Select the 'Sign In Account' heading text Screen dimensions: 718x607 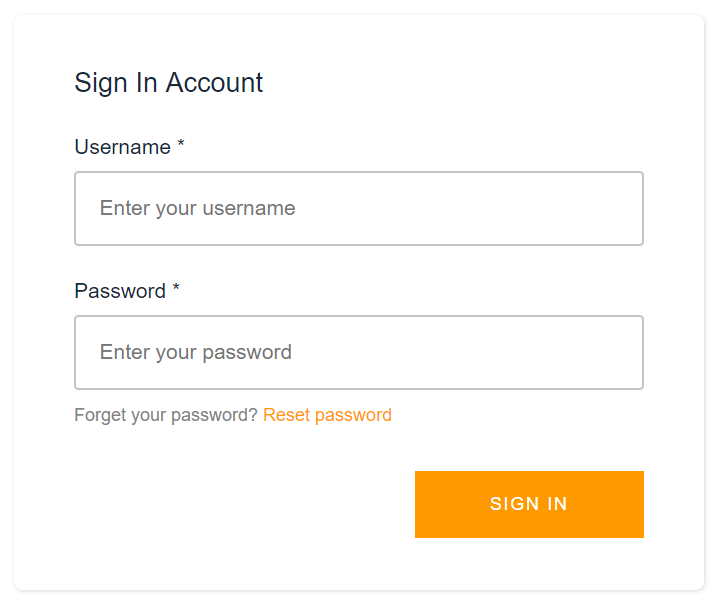pyautogui.click(x=168, y=82)
